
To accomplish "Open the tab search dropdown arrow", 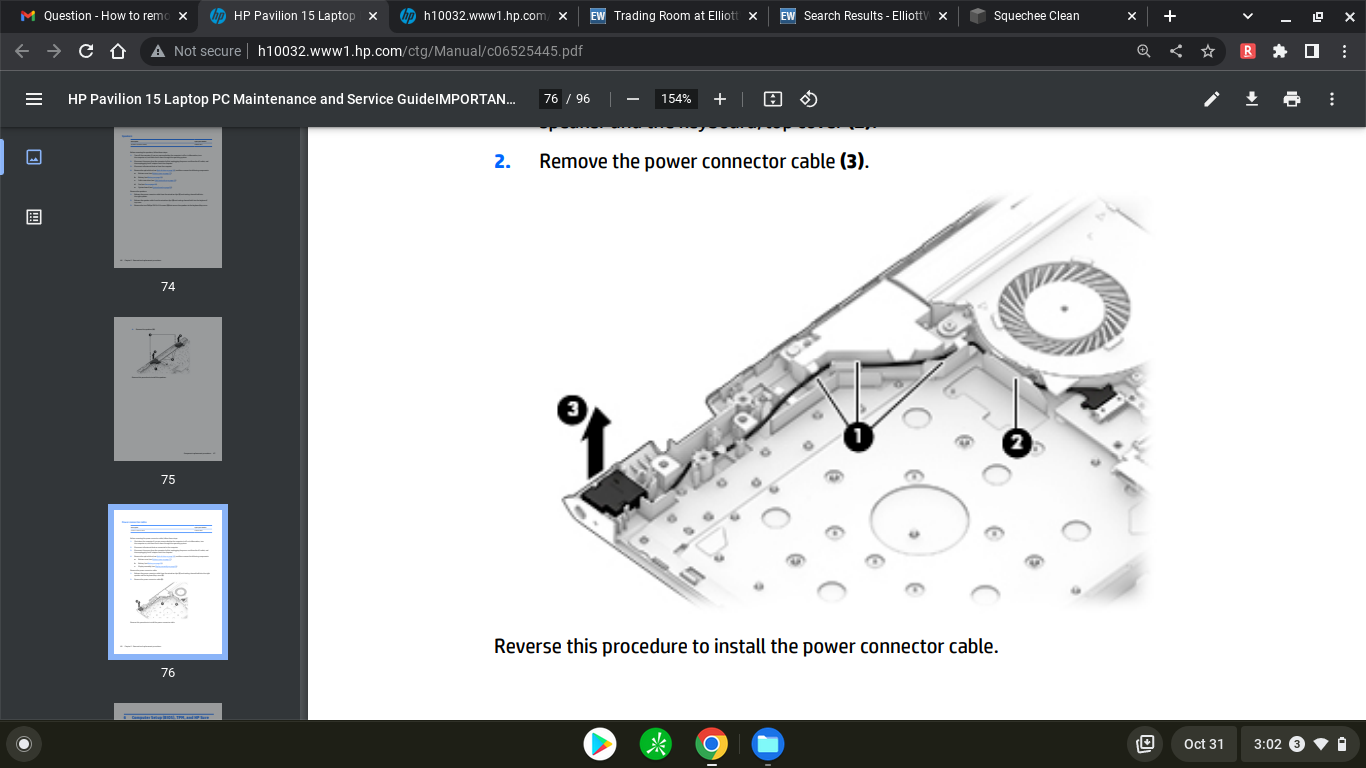I will tap(1247, 16).
